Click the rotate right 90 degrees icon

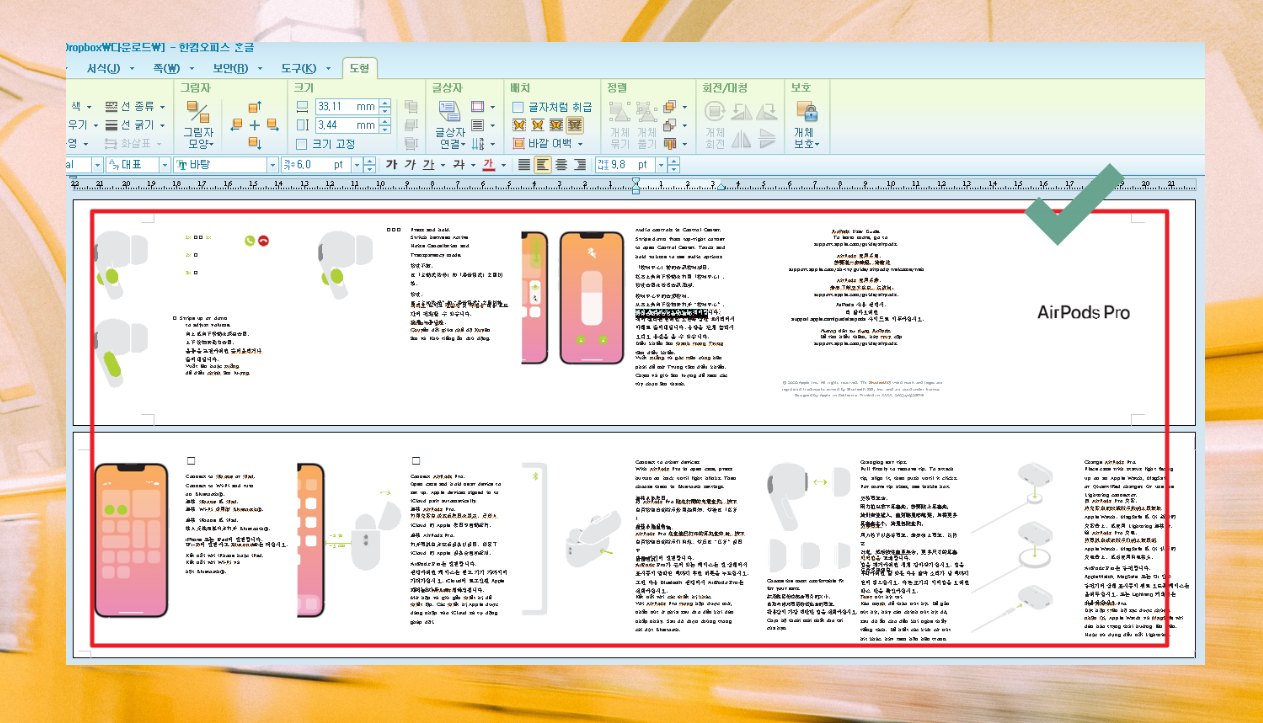coord(767,111)
